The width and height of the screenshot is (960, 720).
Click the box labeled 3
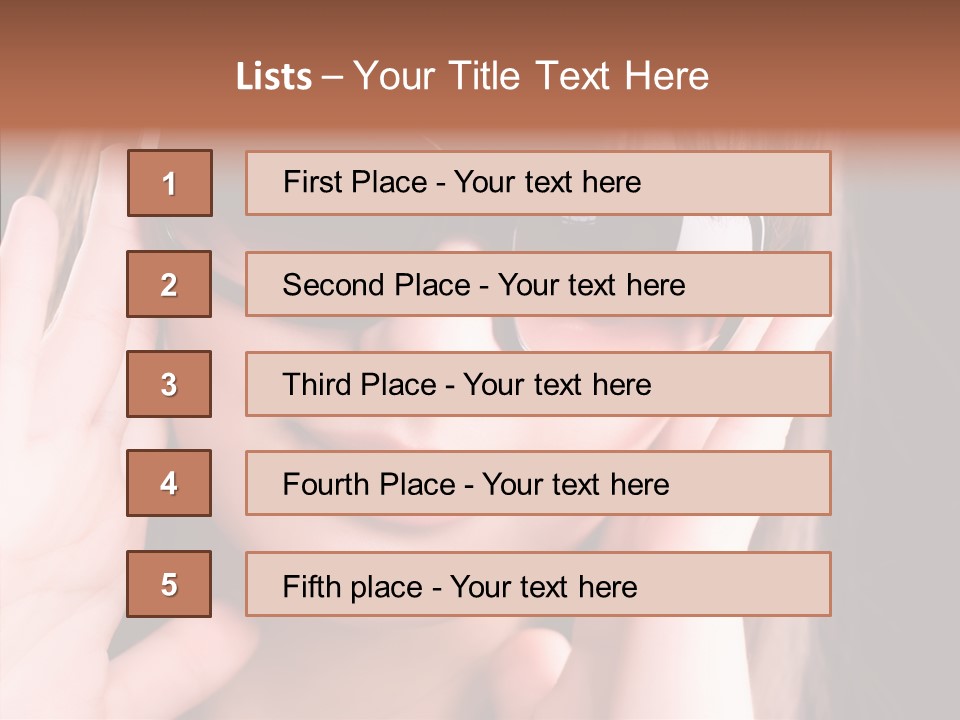pyautogui.click(x=169, y=384)
